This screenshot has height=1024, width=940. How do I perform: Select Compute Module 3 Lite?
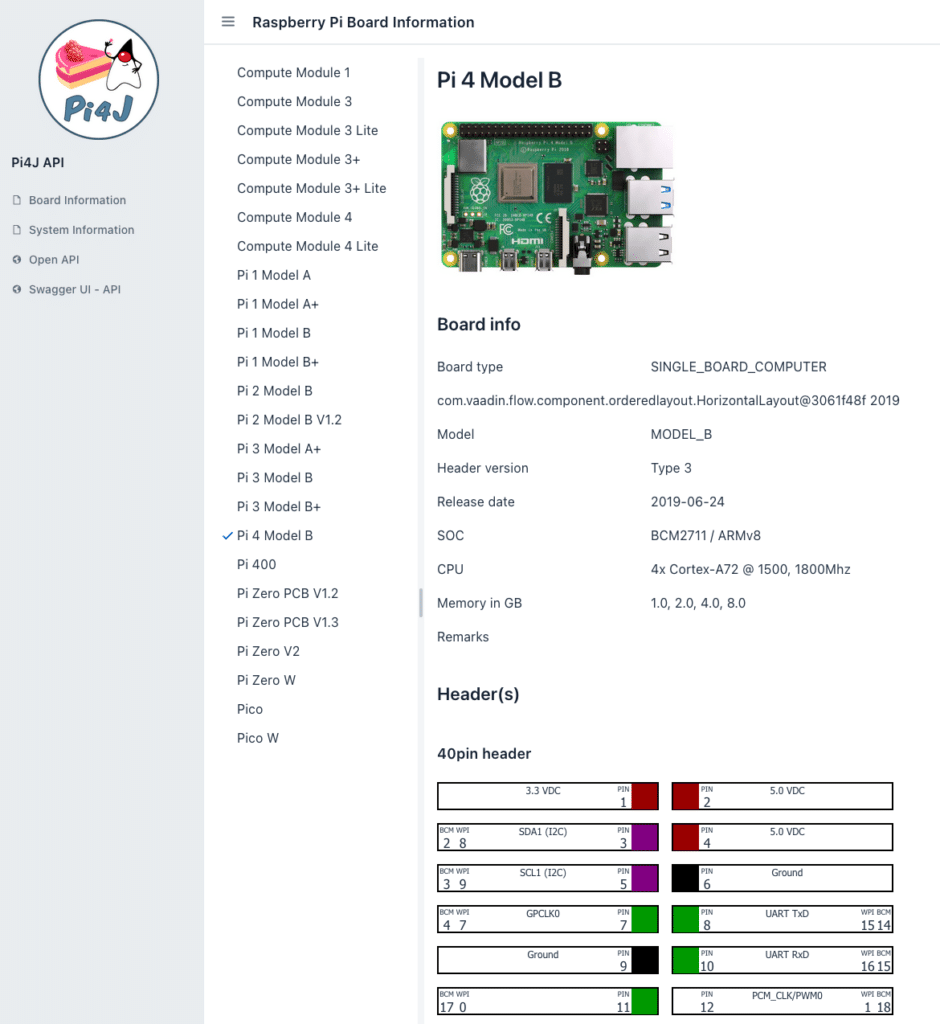pos(307,130)
